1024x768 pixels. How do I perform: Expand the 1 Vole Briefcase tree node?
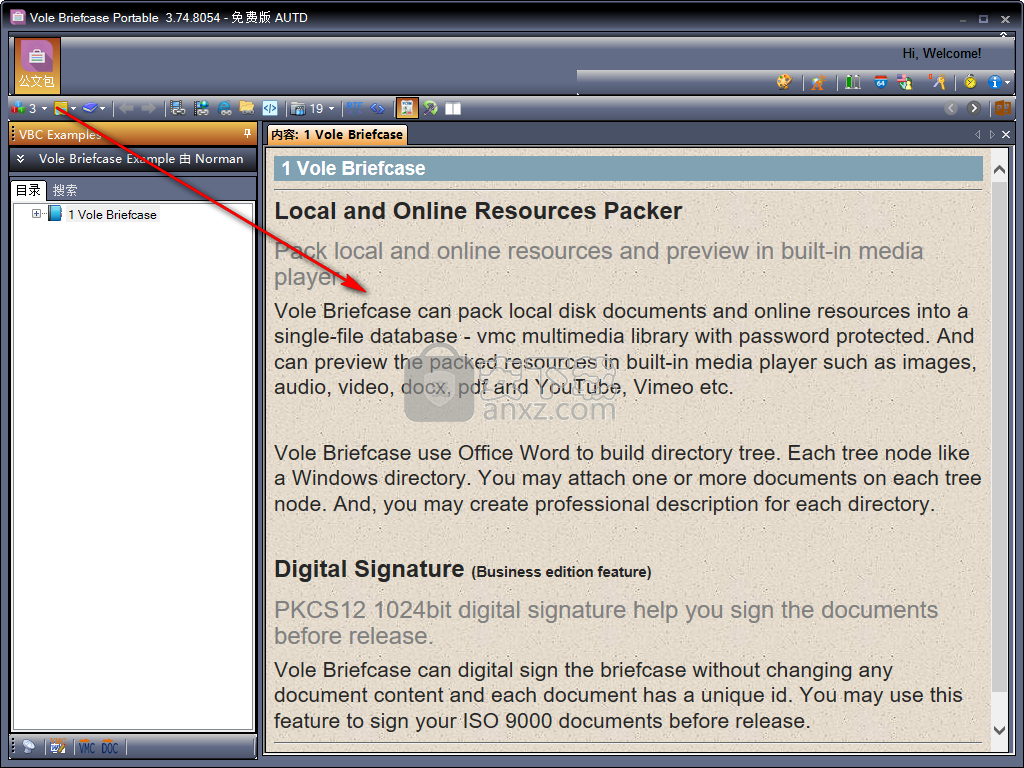(x=36, y=214)
